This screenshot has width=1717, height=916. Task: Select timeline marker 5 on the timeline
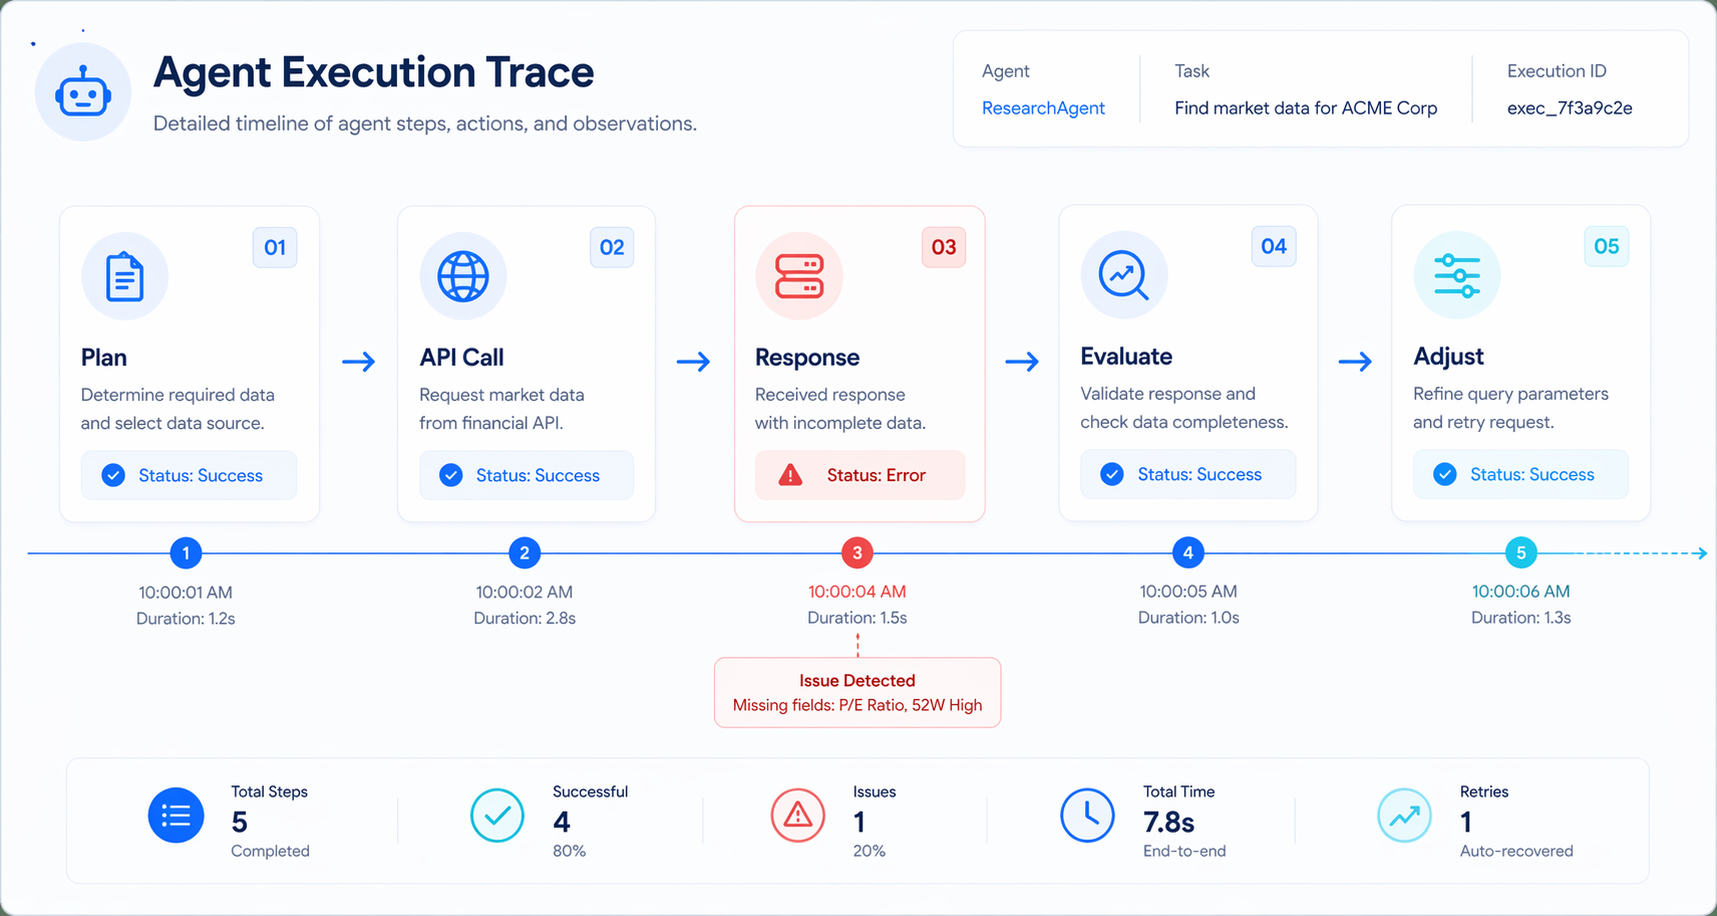[x=1521, y=553]
